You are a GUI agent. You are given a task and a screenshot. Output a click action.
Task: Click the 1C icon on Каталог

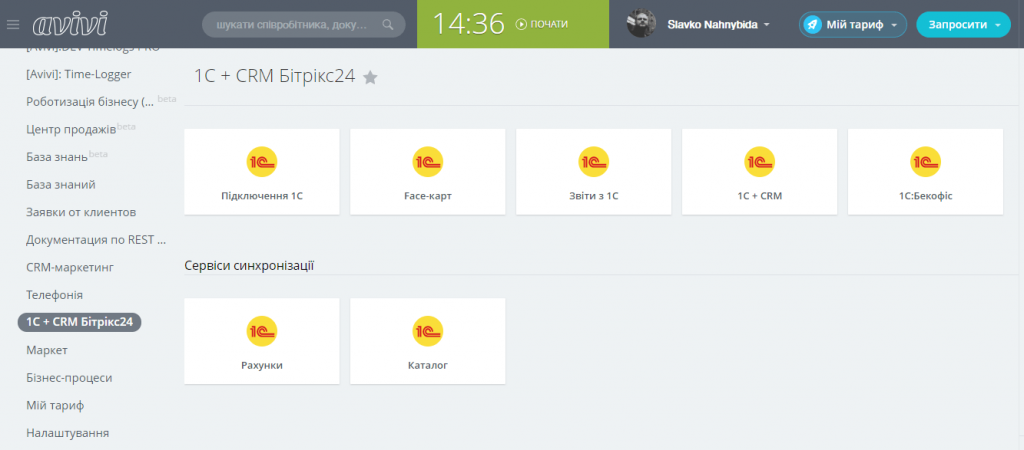pyautogui.click(x=428, y=331)
